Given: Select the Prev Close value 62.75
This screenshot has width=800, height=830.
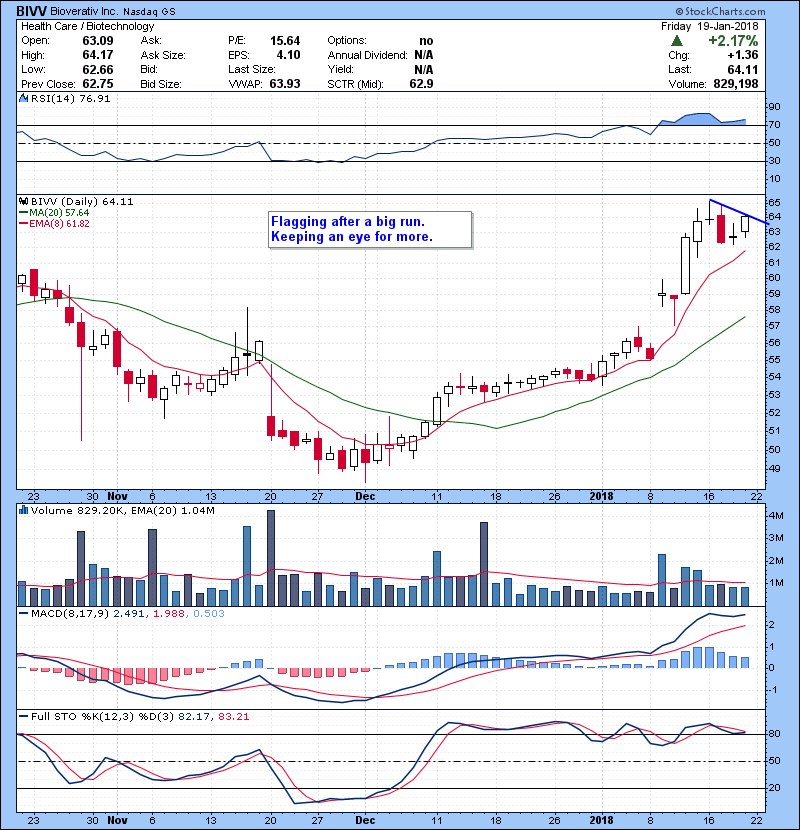Looking at the screenshot, I should coord(97,84).
